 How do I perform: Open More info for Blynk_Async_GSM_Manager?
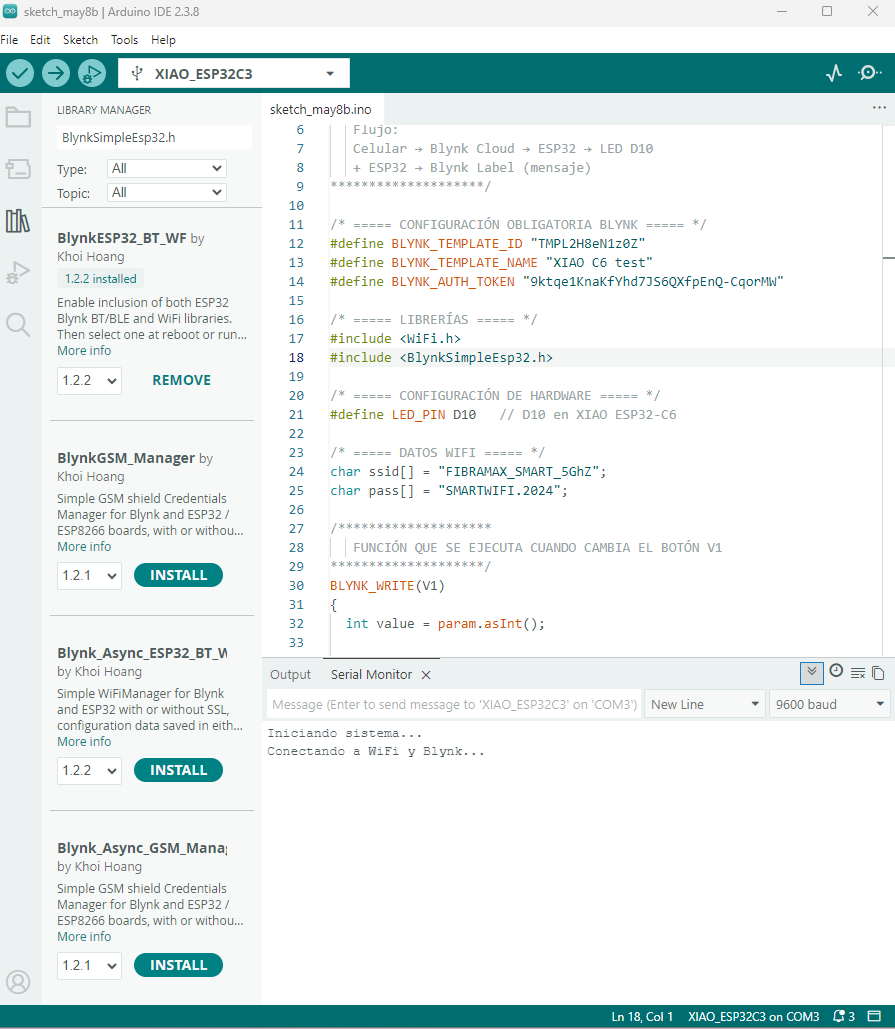84,936
